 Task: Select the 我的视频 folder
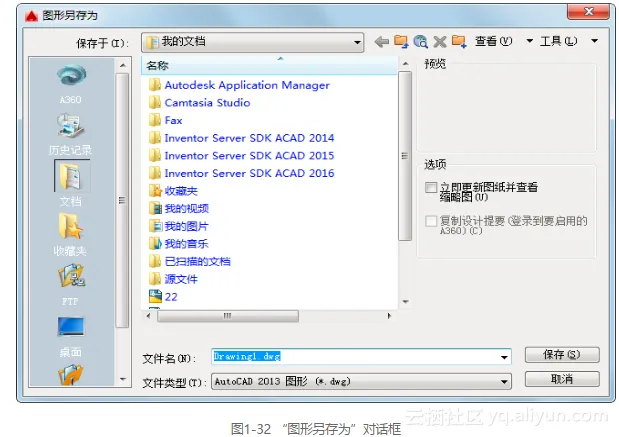click(x=178, y=208)
